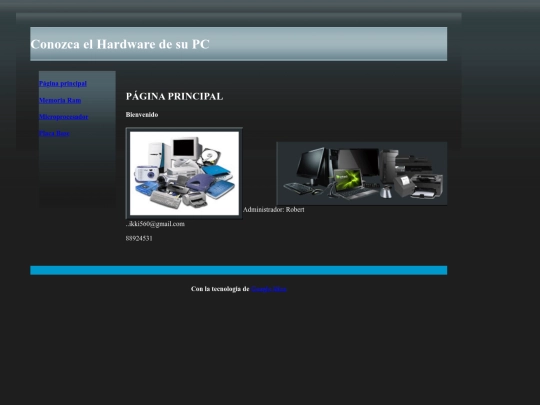Click the Bienvenido text

click(x=142, y=115)
